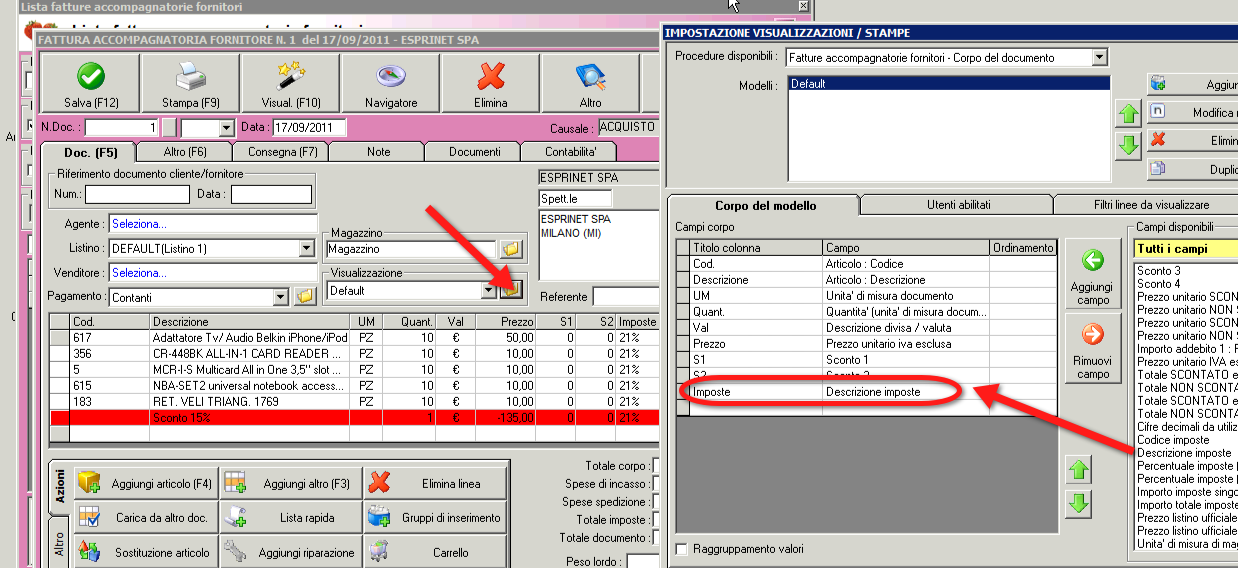The image size is (1238, 568).
Task: Click Aggiungi altro (F3) button
Action: 291,484
